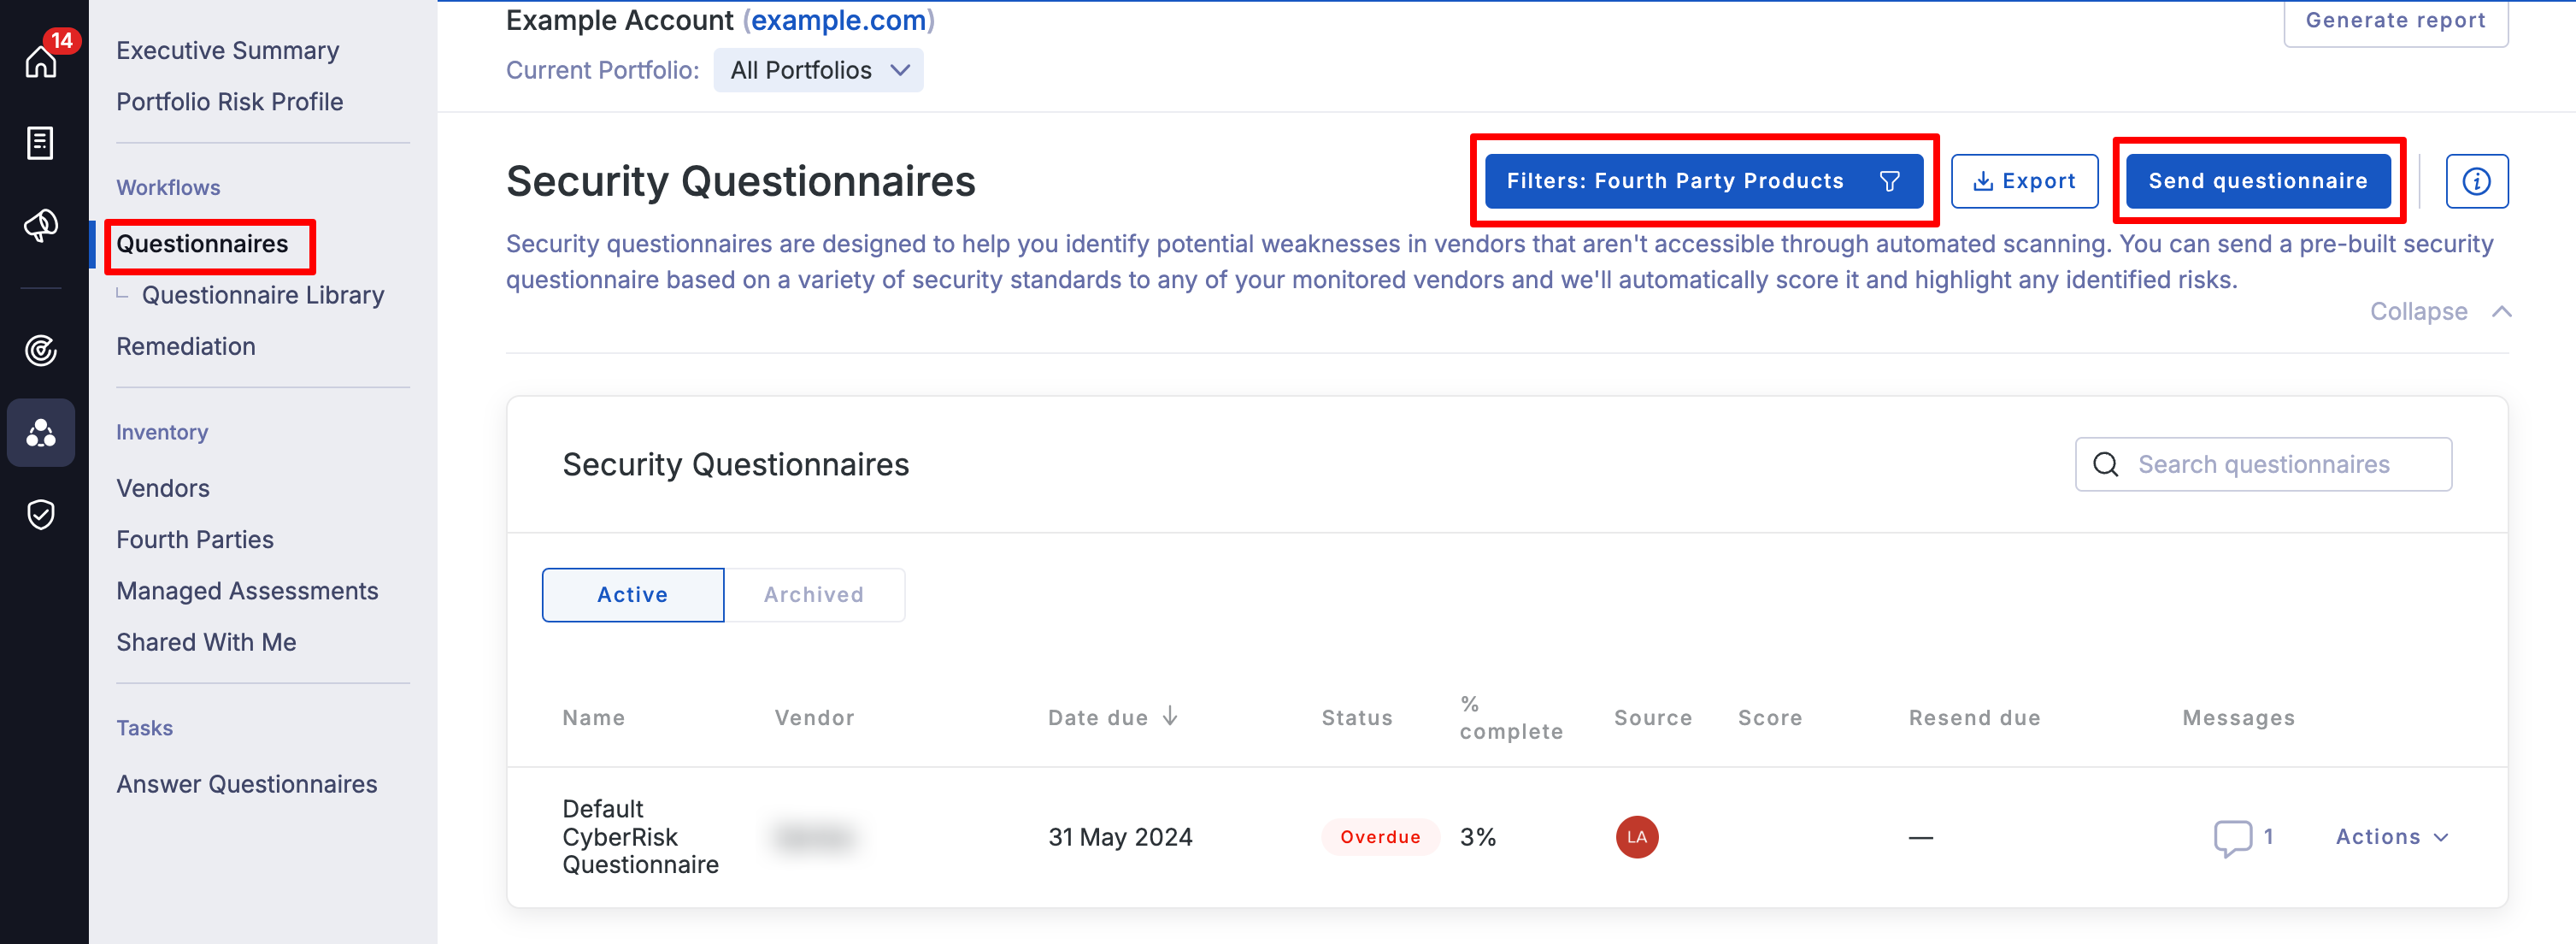2576x944 pixels.
Task: Expand the Actions dropdown in questionnaire row
Action: (x=2391, y=837)
